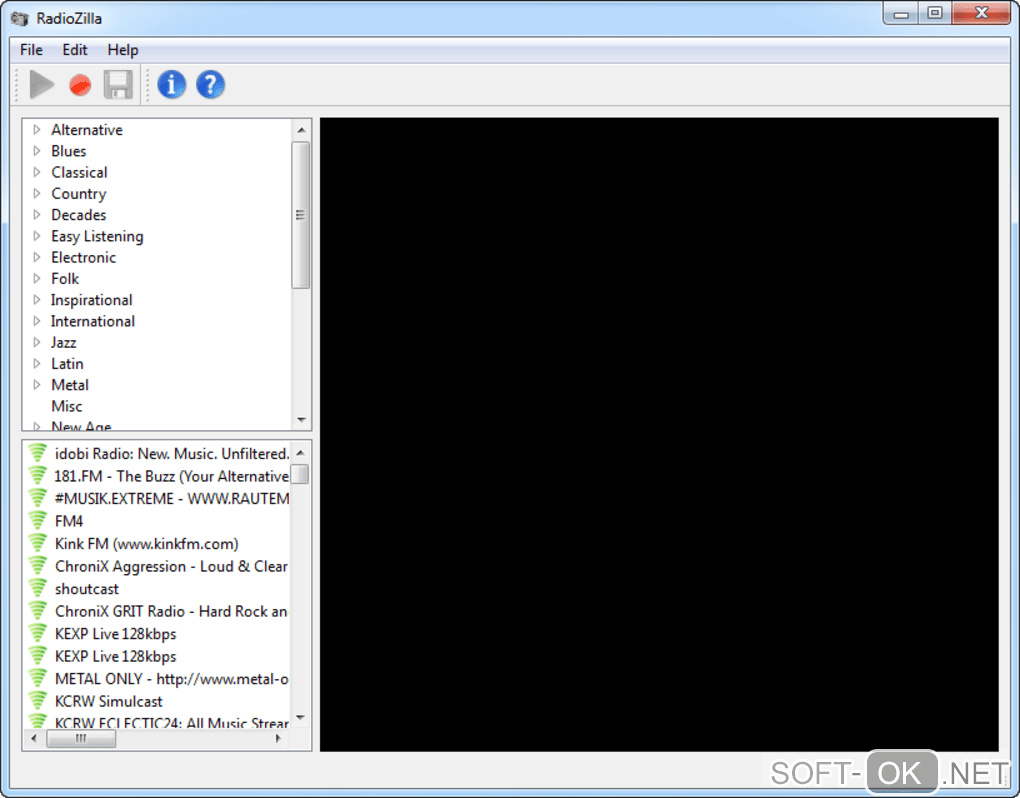Click the signal icon beside shoutcast
This screenshot has height=798, width=1020.
click(38, 588)
